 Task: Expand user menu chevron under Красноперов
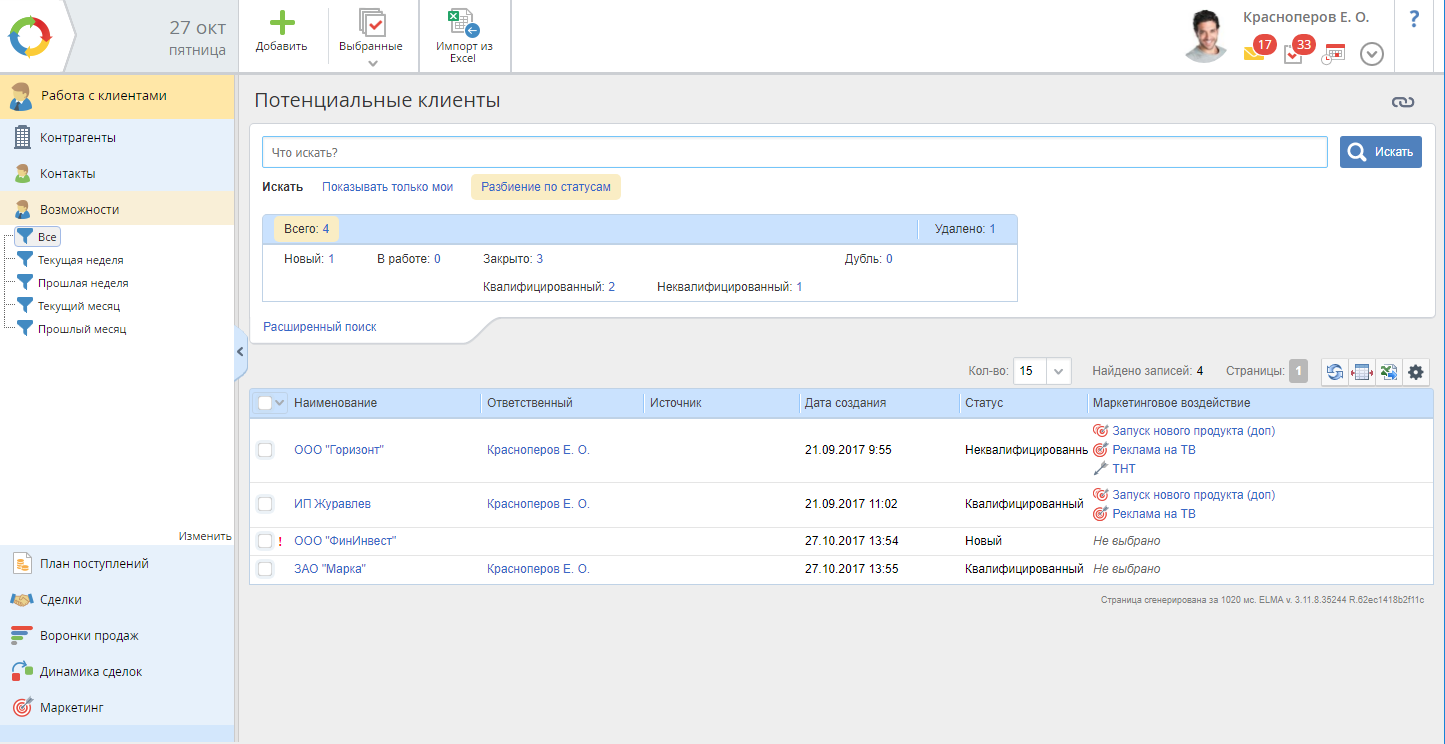tap(1371, 54)
